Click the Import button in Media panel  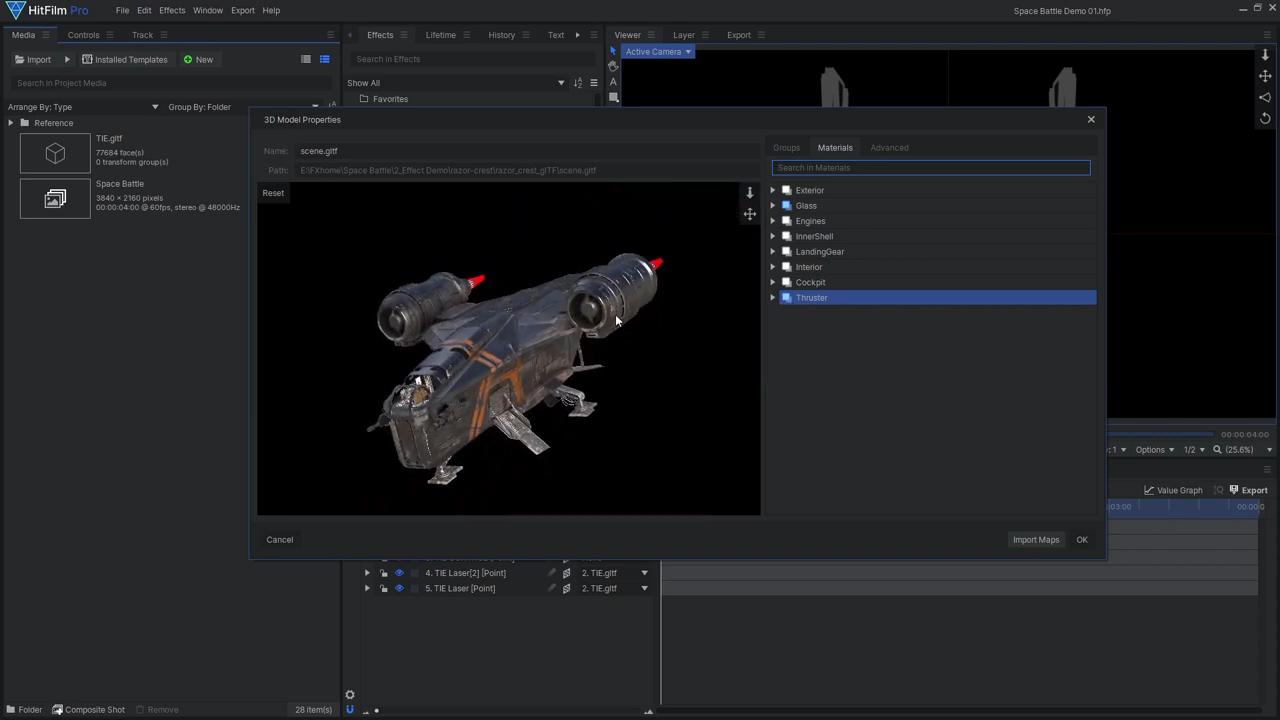(x=33, y=59)
